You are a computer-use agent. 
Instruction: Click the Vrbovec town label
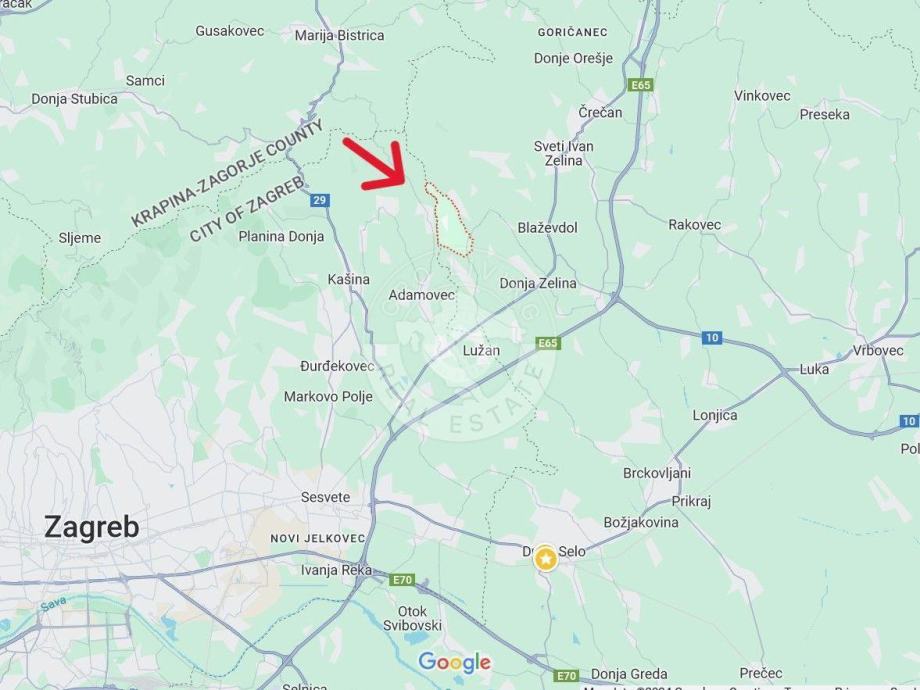coord(878,350)
